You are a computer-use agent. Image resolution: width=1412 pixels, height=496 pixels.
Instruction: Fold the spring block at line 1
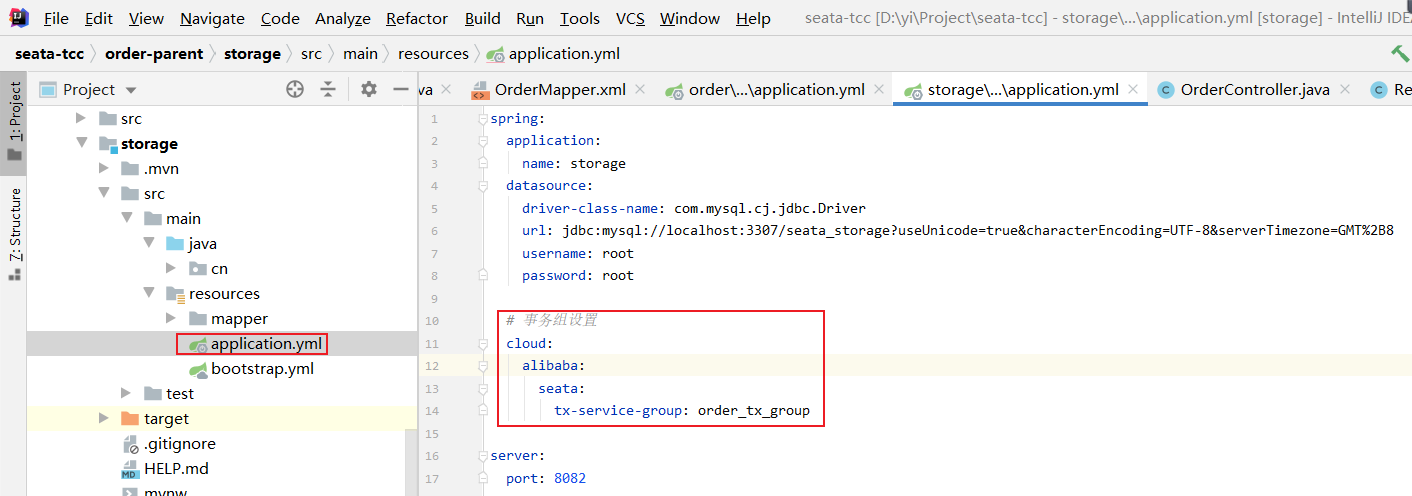tap(481, 119)
